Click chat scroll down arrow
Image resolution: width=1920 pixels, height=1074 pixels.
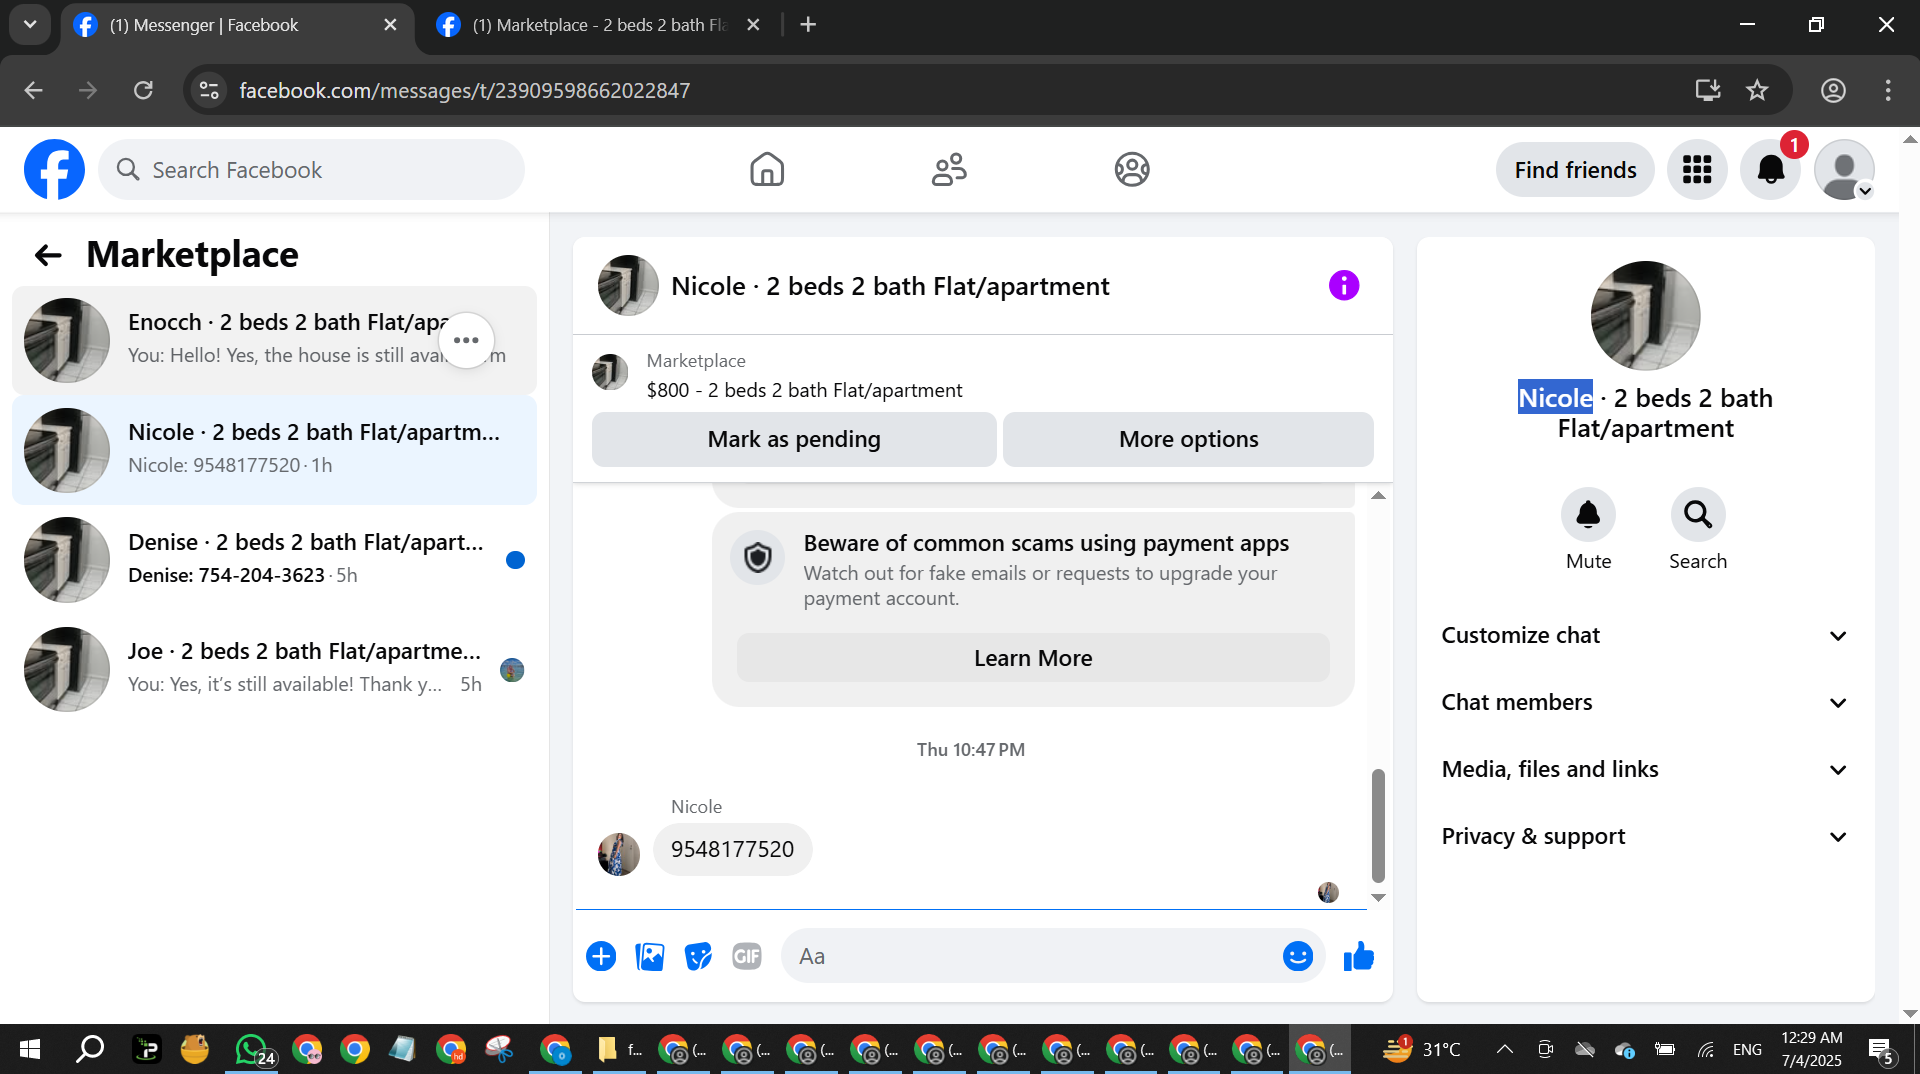pos(1378,897)
